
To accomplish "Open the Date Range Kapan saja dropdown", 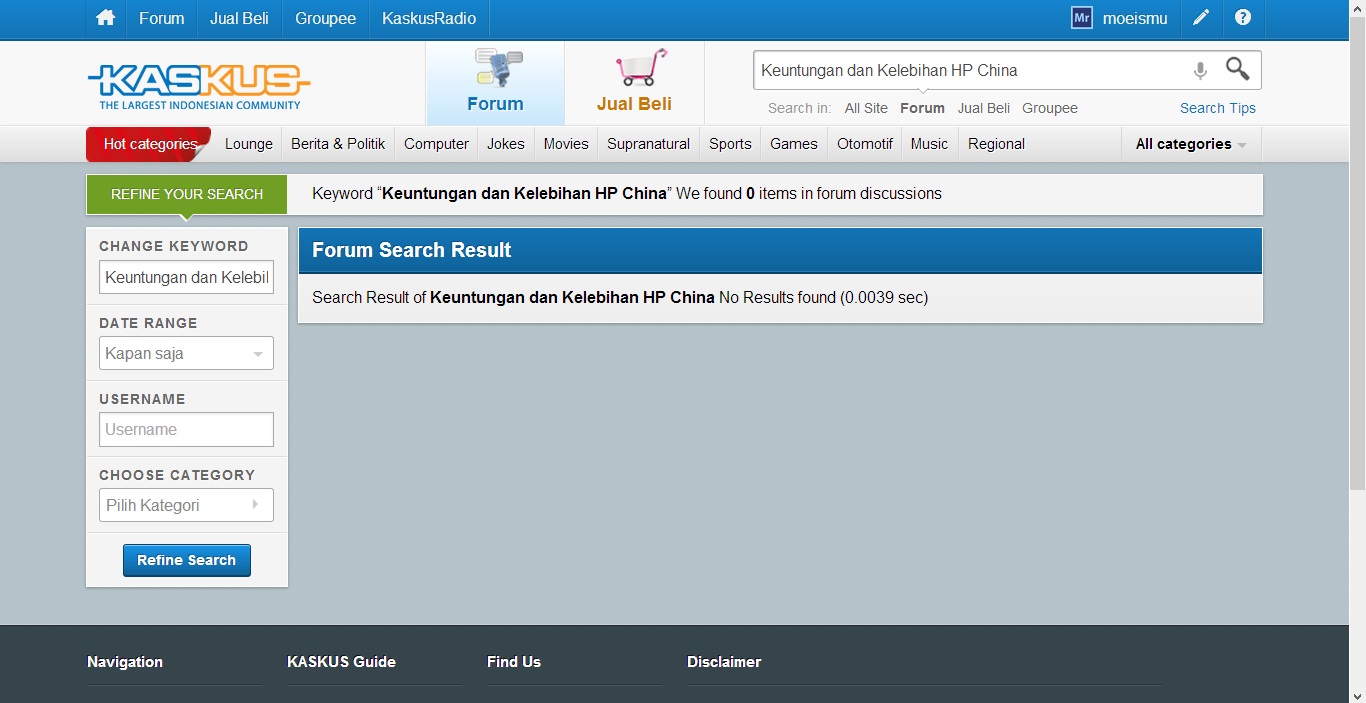I will pos(186,353).
